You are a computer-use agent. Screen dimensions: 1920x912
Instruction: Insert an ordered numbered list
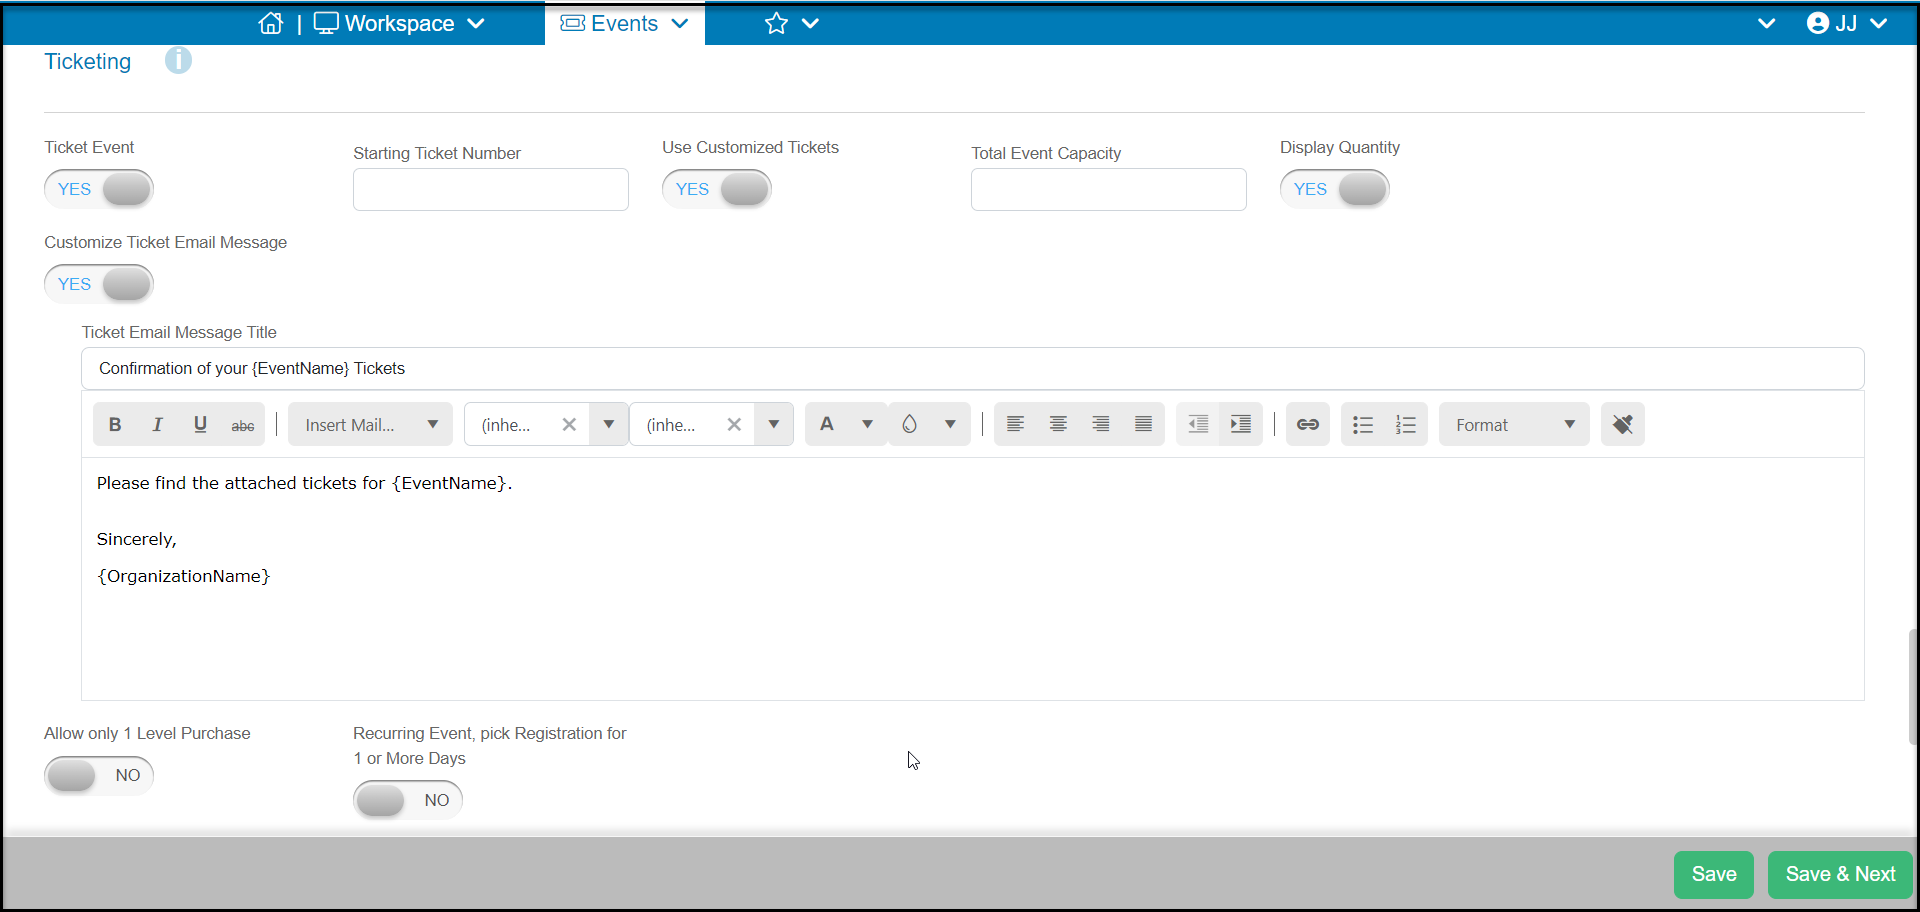point(1406,424)
